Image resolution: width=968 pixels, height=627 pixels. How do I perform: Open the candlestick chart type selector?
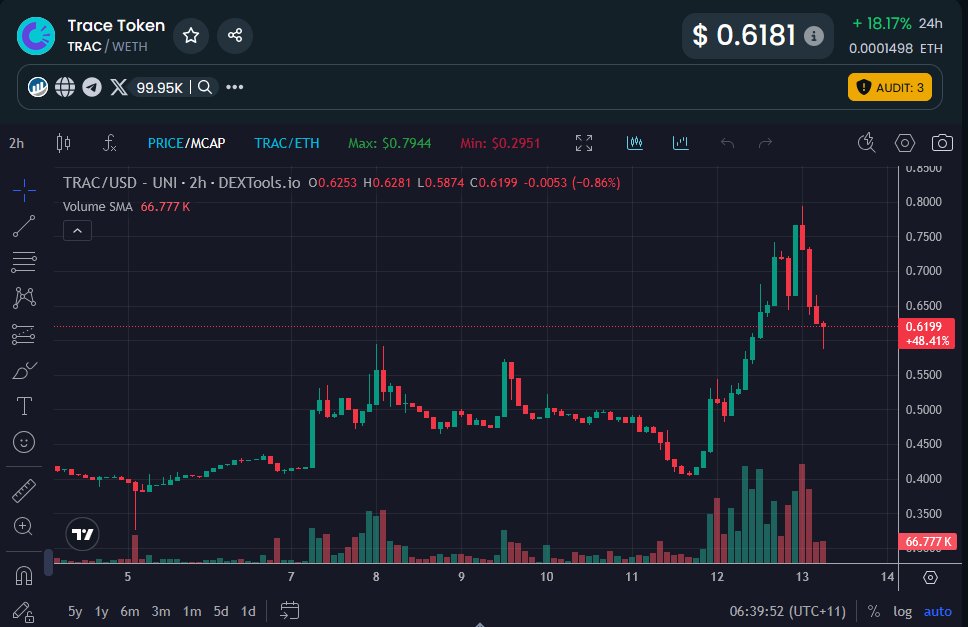pyautogui.click(x=63, y=143)
